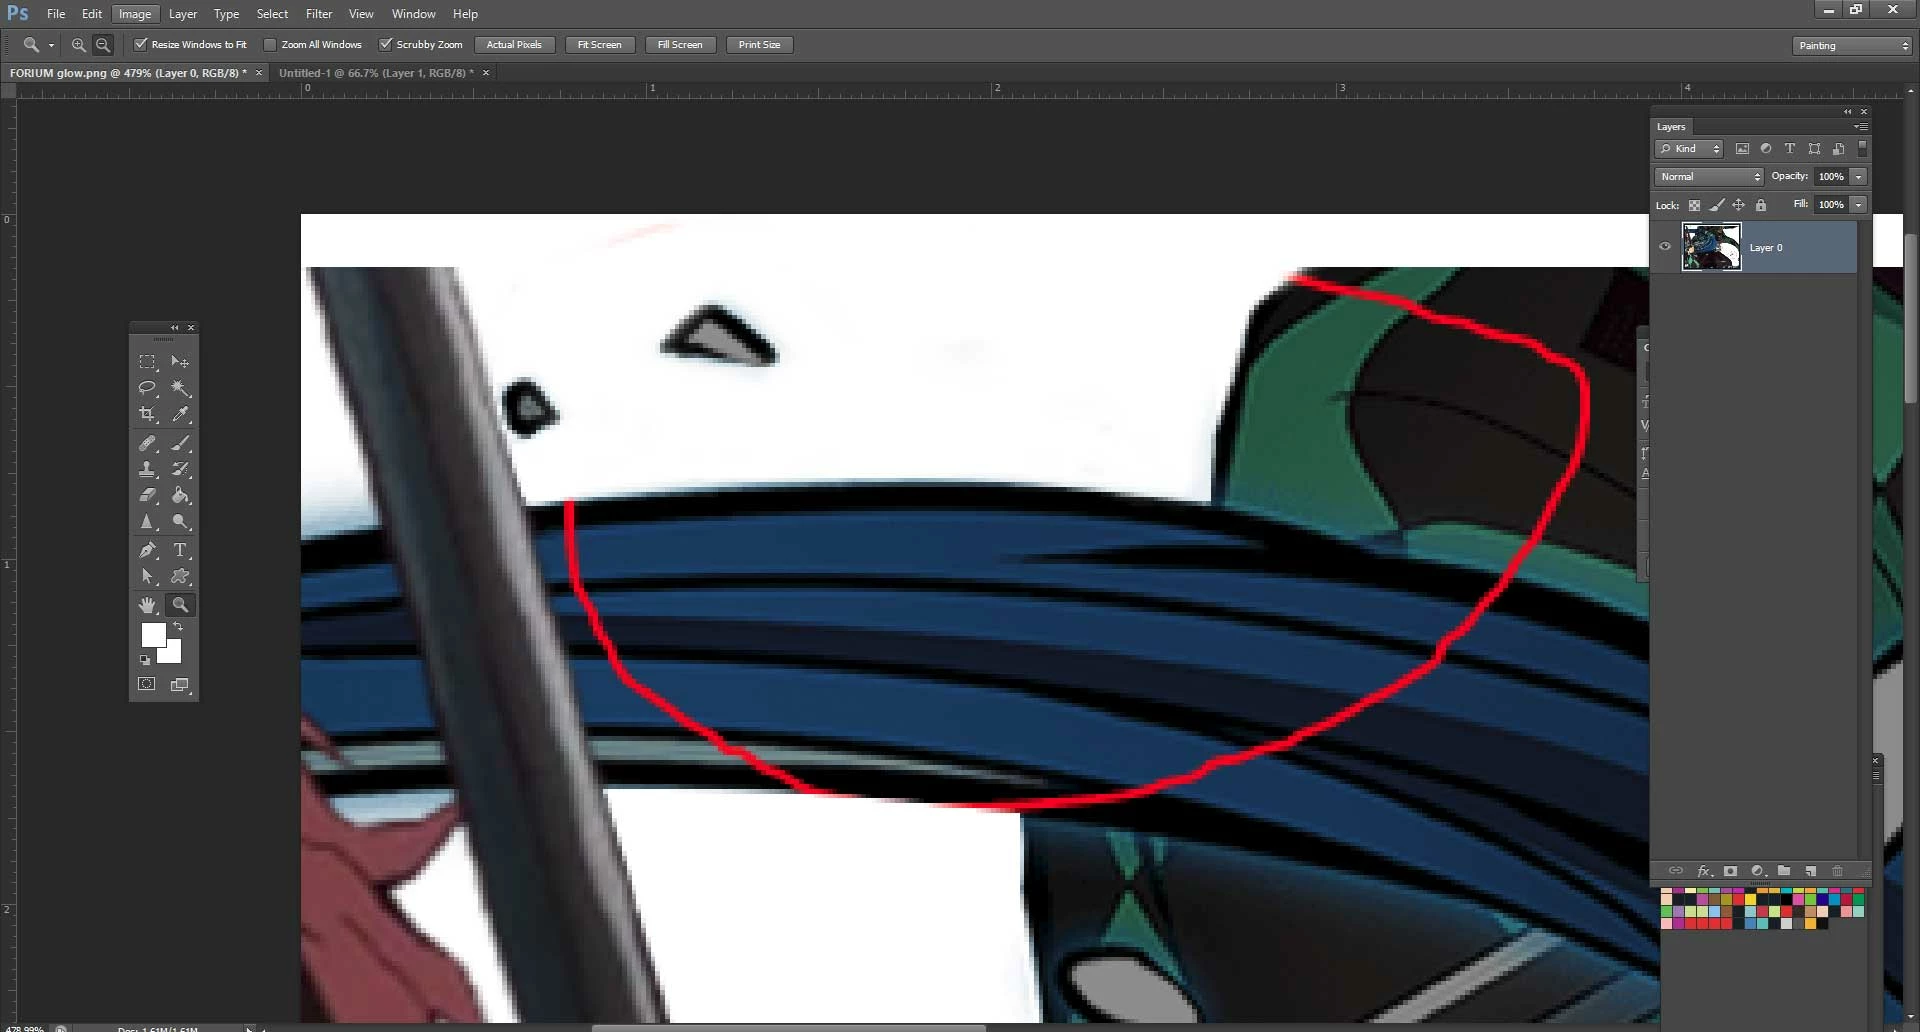Enable Zoom All Windows checkbox
This screenshot has width=1920, height=1032.
(x=270, y=44)
